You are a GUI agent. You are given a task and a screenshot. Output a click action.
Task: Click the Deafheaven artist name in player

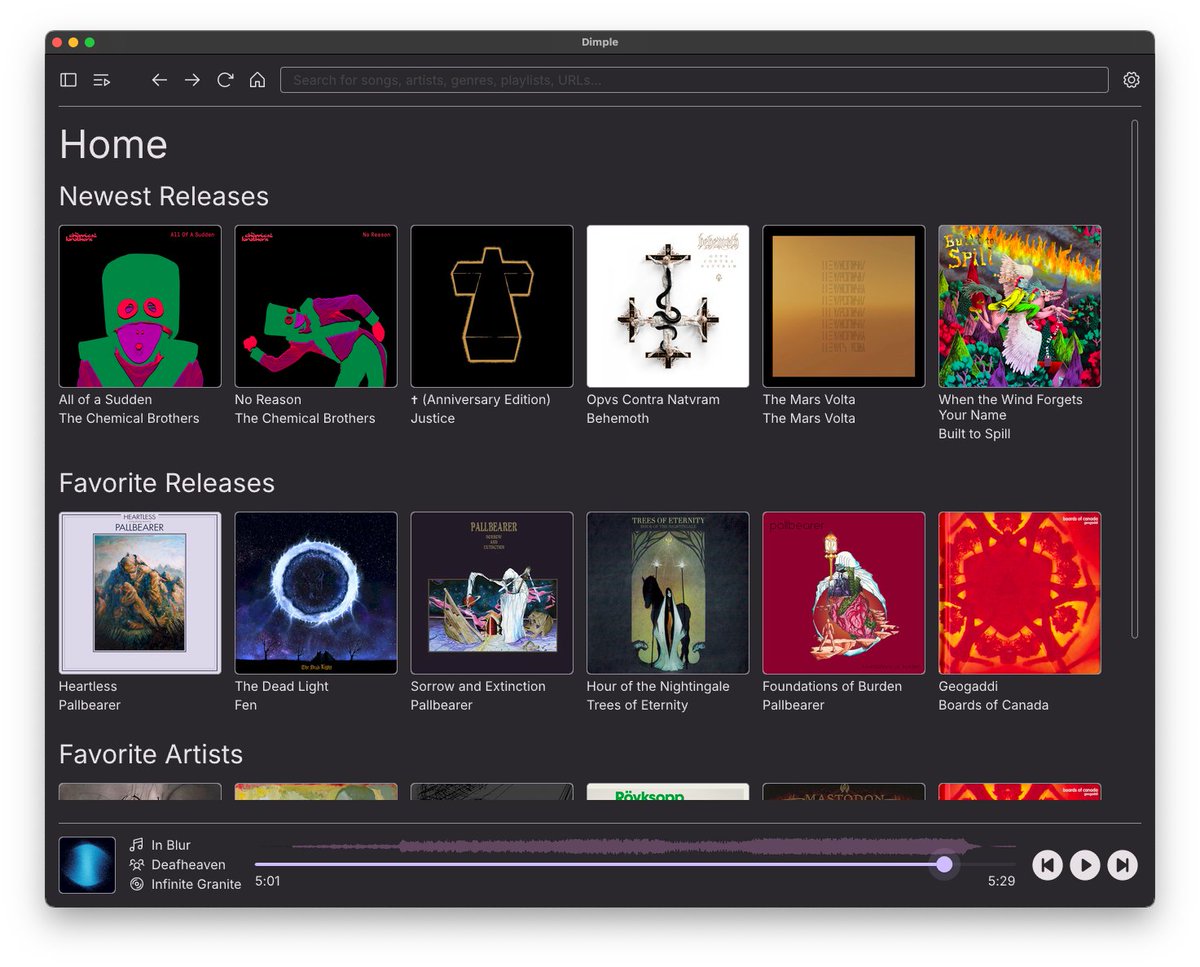pyautogui.click(x=189, y=864)
